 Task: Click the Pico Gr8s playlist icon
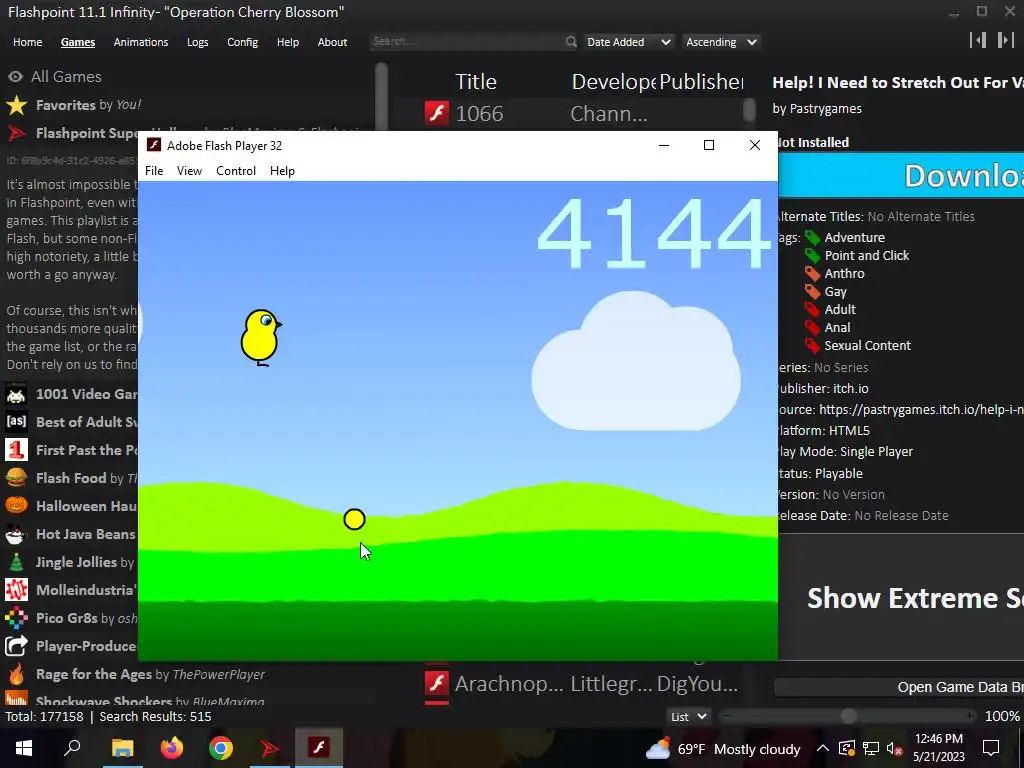(16, 618)
